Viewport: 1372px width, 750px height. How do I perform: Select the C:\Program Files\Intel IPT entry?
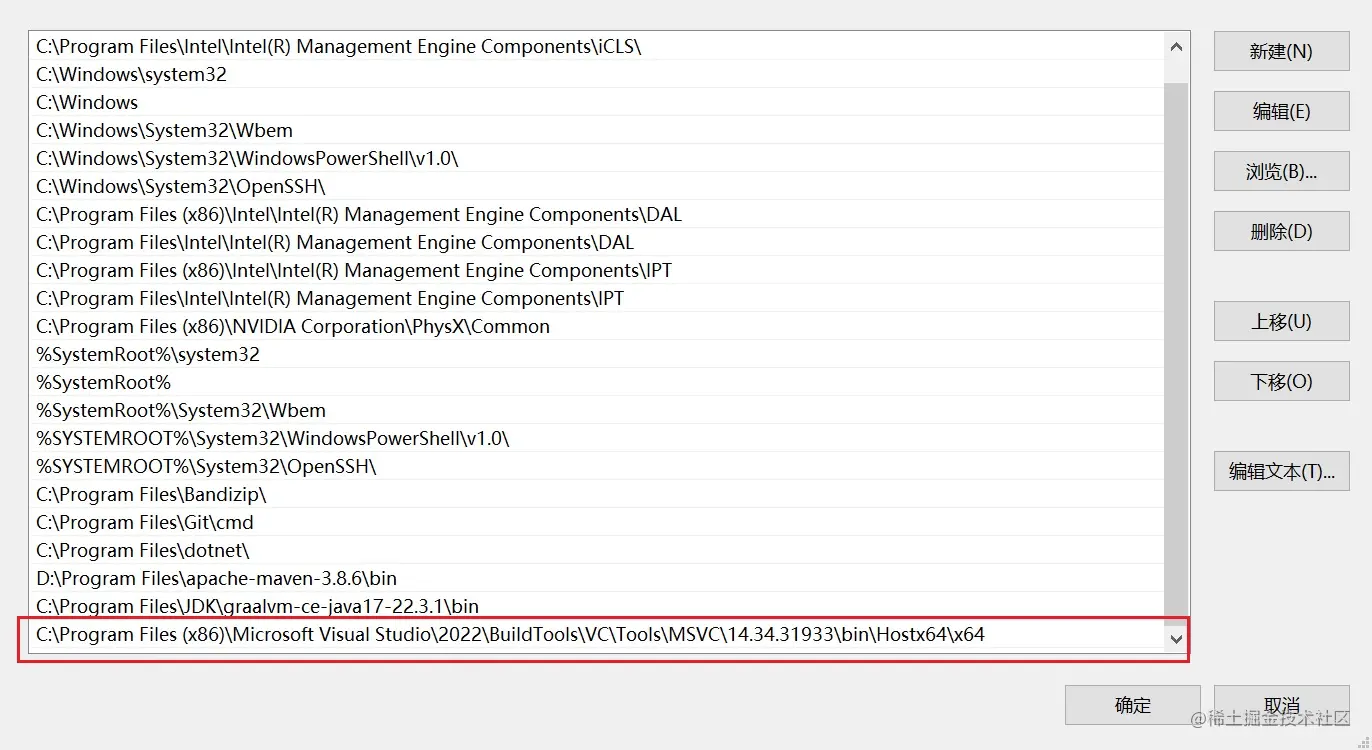tap(597, 298)
